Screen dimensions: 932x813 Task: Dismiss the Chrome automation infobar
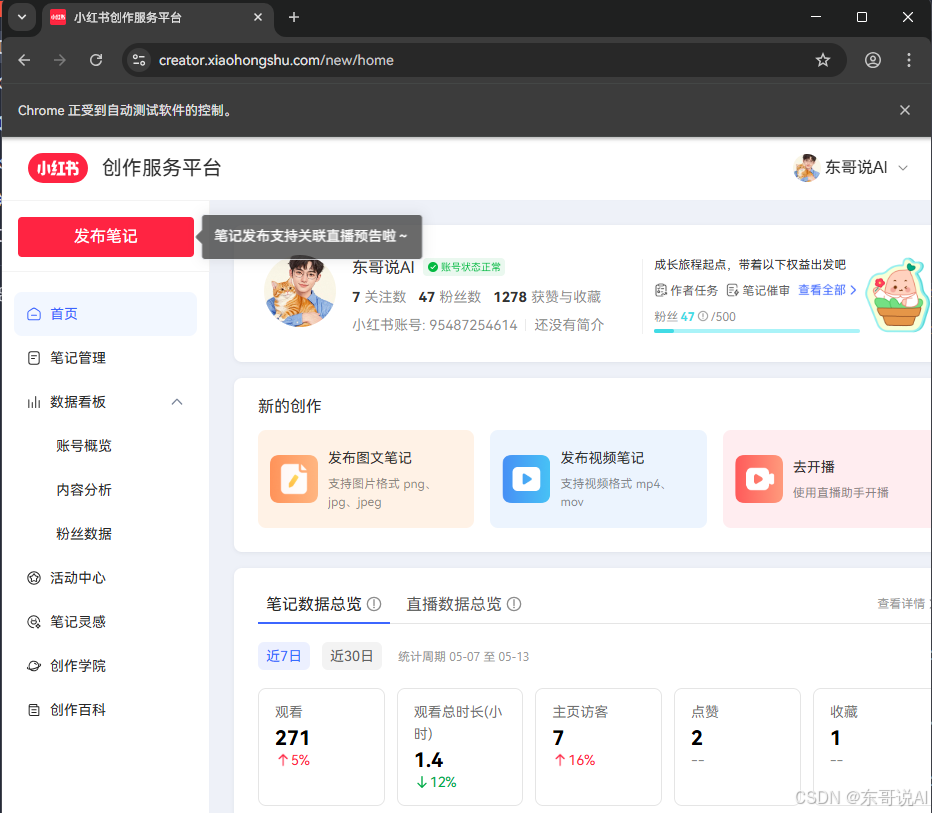point(905,111)
